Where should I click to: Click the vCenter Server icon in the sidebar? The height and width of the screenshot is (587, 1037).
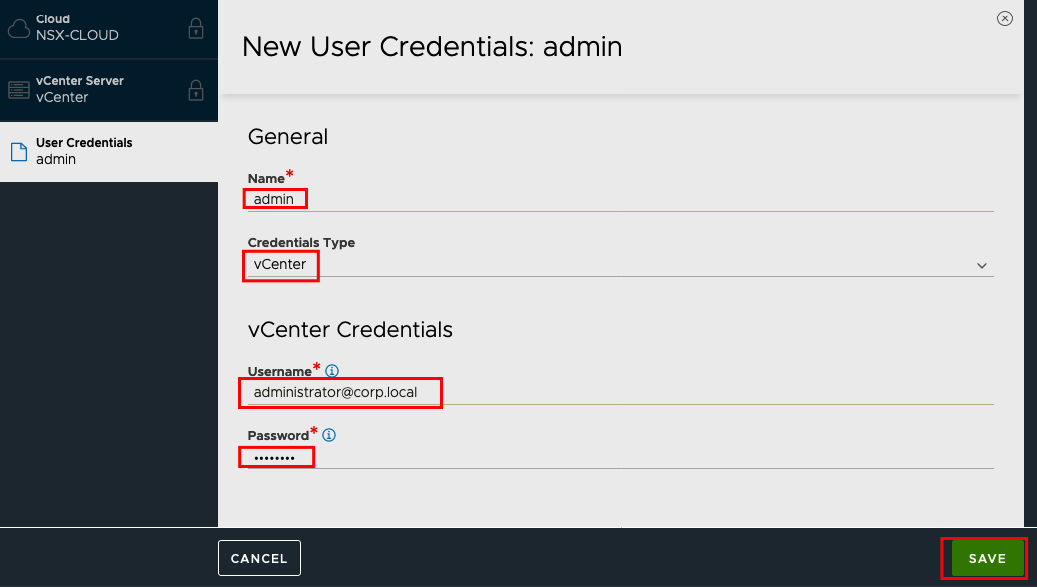[x=19, y=90]
